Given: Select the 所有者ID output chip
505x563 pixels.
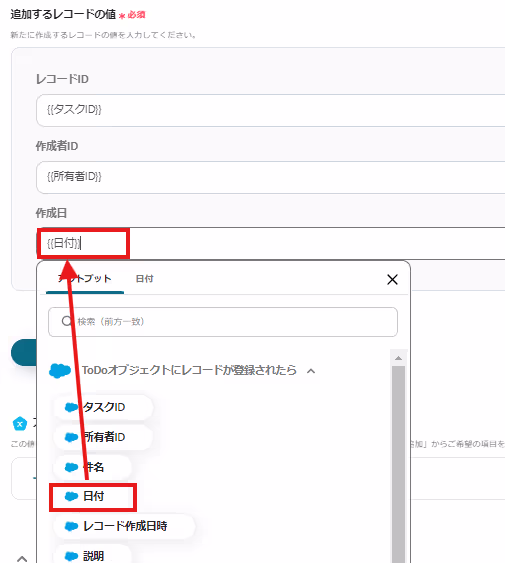Looking at the screenshot, I should (x=103, y=437).
